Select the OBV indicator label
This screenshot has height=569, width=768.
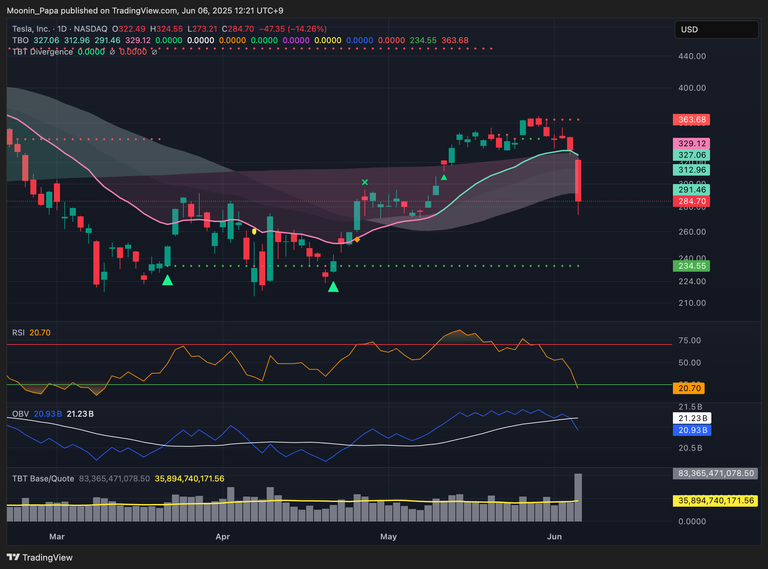(20, 414)
